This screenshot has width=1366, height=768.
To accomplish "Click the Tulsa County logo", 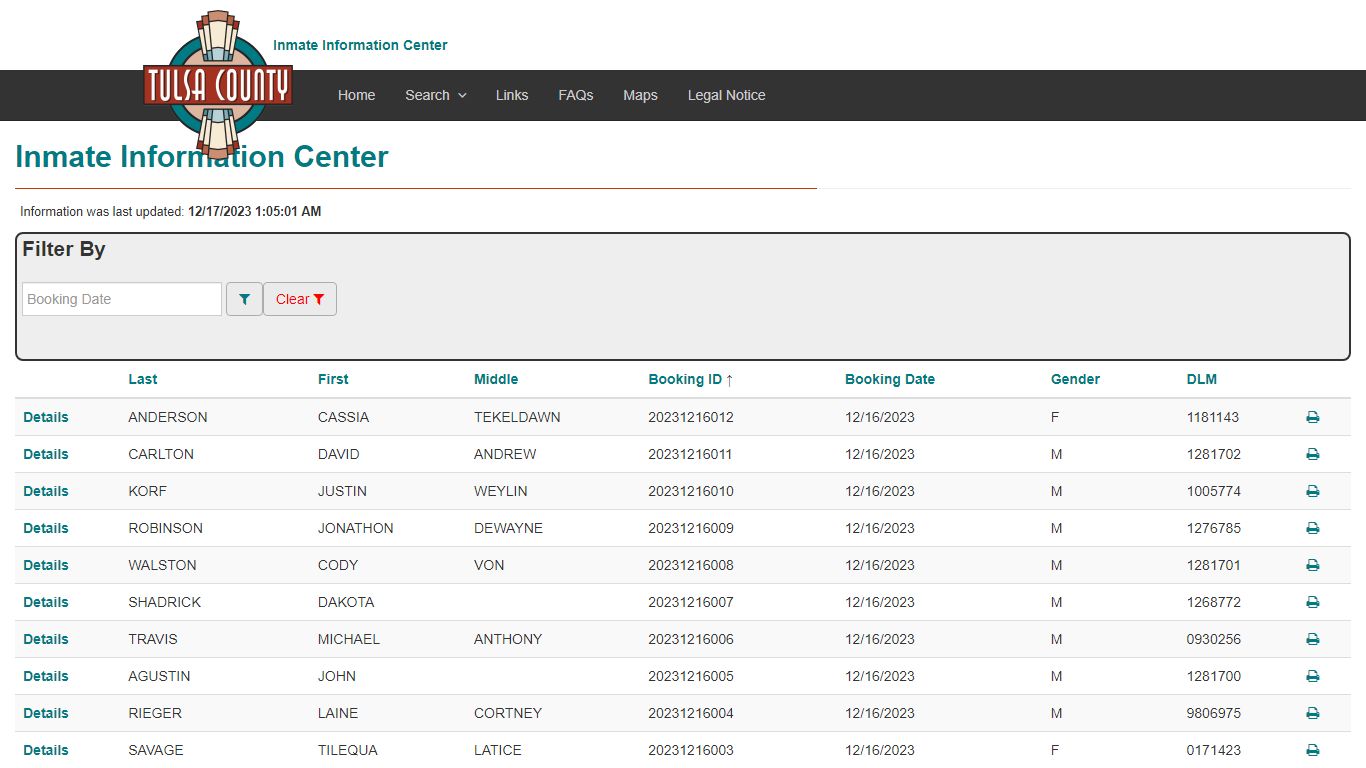I will pyautogui.click(x=218, y=85).
